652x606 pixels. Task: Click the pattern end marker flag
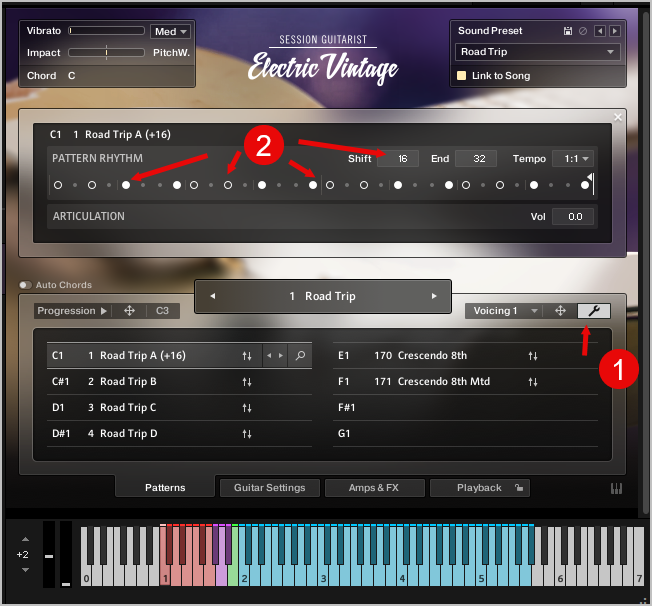[x=591, y=178]
